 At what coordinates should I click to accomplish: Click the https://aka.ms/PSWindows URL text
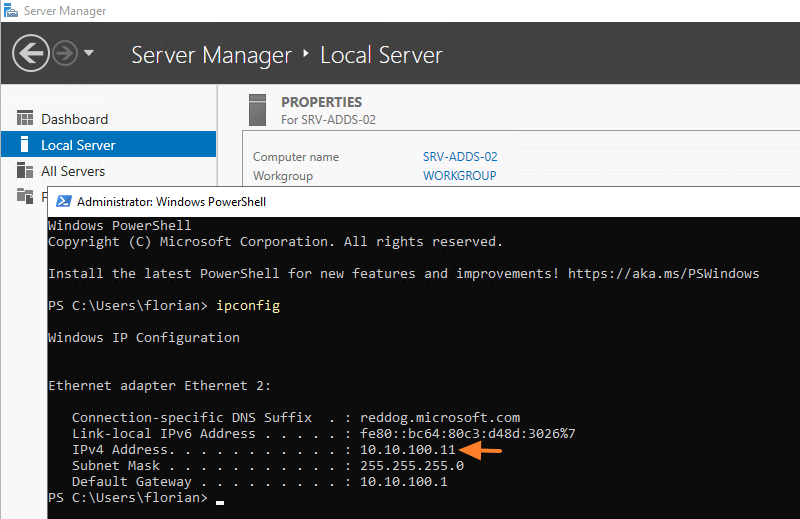click(663, 274)
